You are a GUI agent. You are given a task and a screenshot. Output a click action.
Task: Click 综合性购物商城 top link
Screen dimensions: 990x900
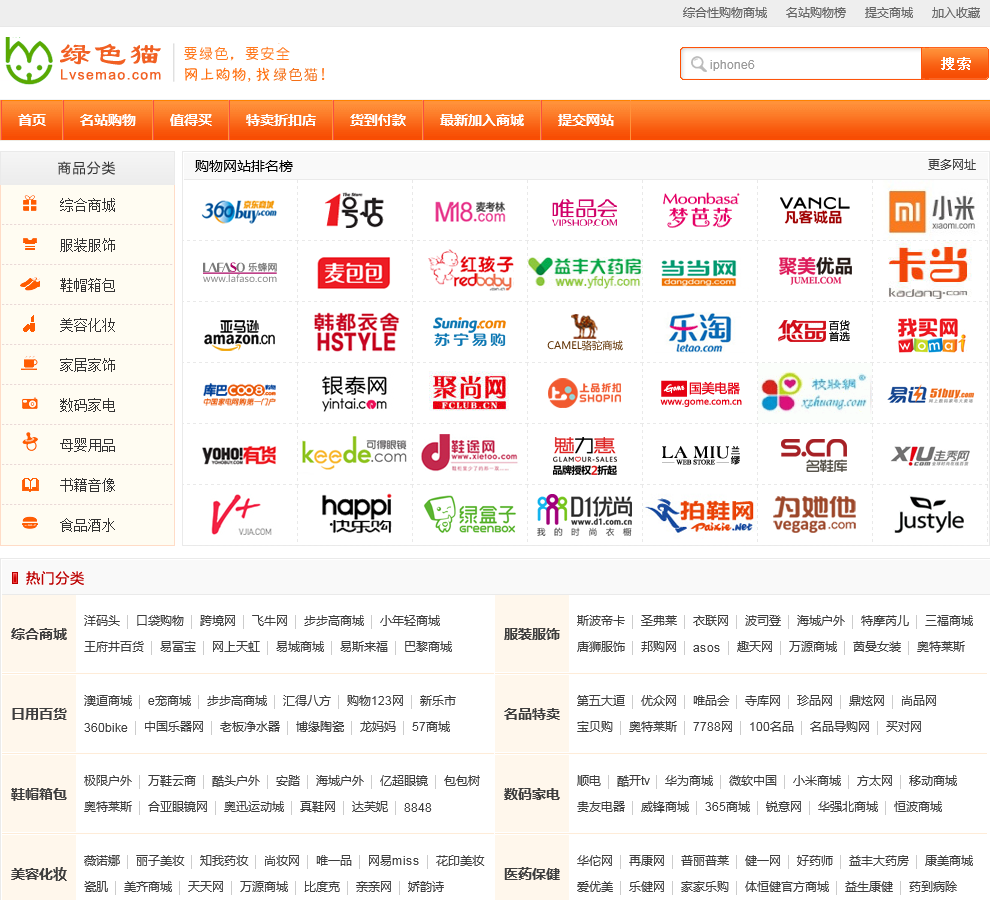[725, 13]
